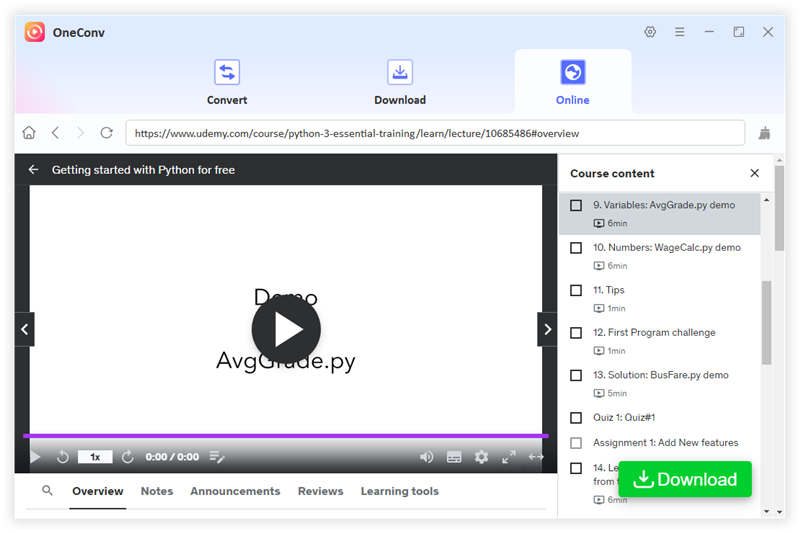Open playback speed 1x selector

click(95, 457)
